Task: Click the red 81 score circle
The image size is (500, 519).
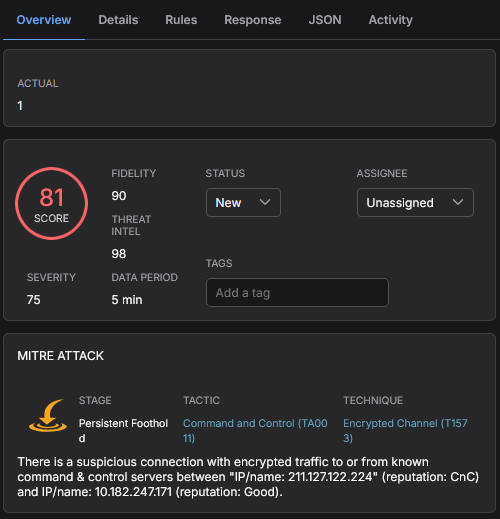Action: tap(52, 203)
